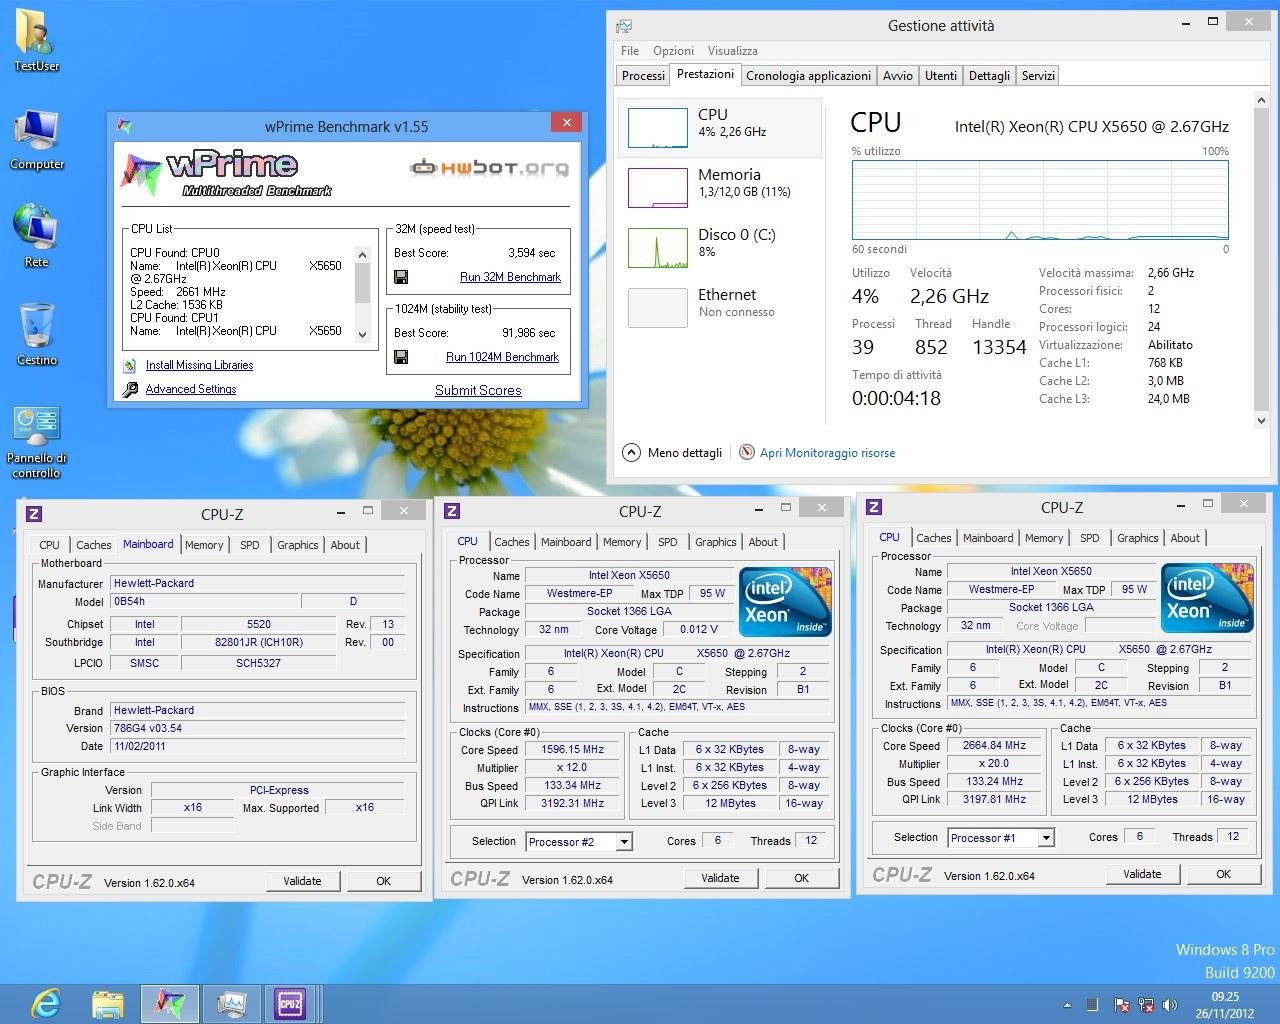Open Caches tab in Mainboard CPU-Z window
This screenshot has height=1024, width=1280.
point(94,545)
